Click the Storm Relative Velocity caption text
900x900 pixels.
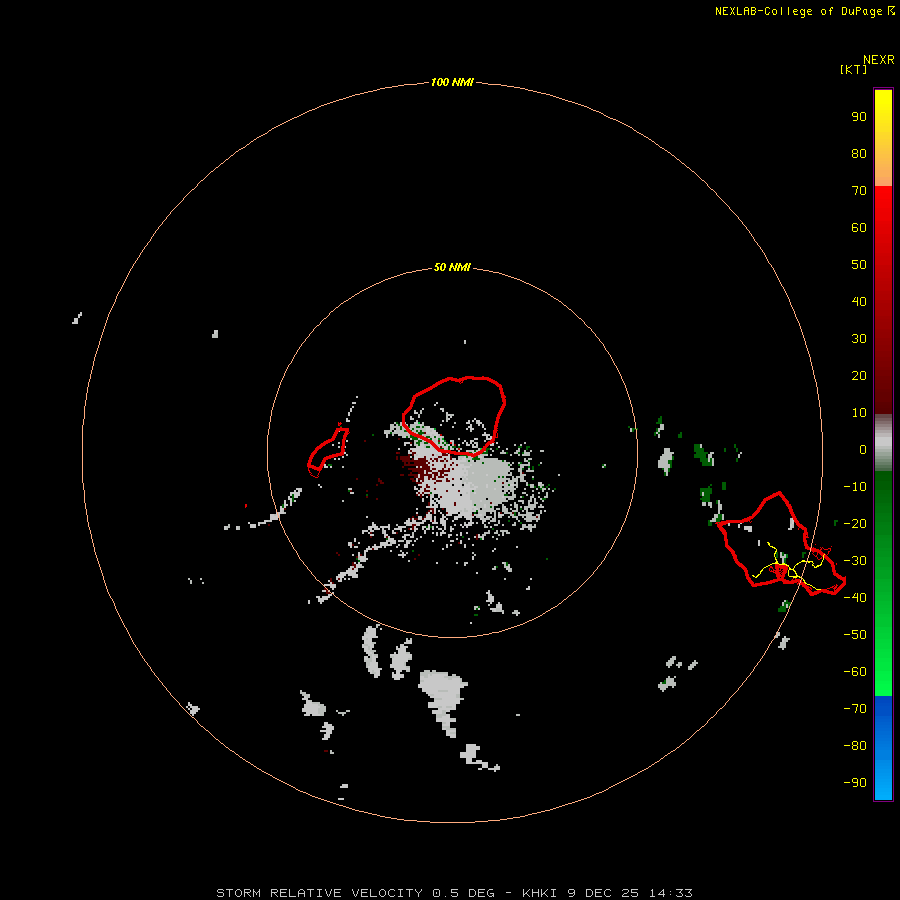454,893
